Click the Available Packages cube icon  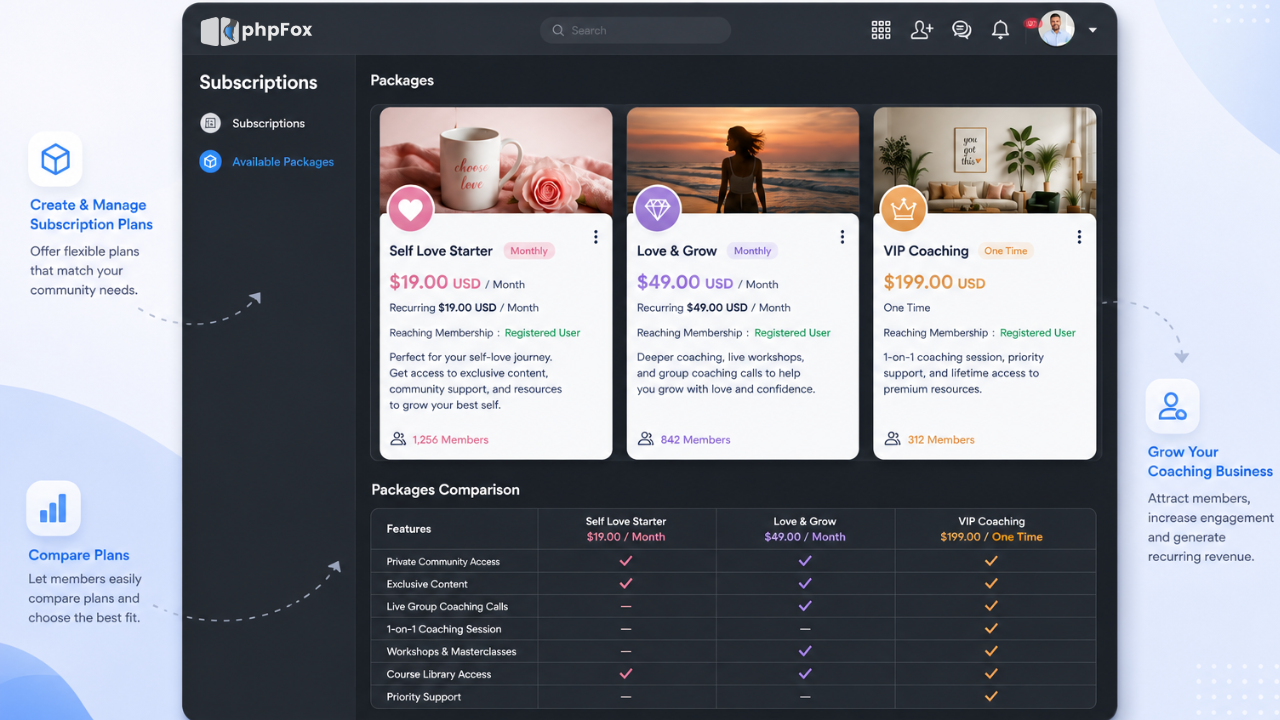point(210,161)
